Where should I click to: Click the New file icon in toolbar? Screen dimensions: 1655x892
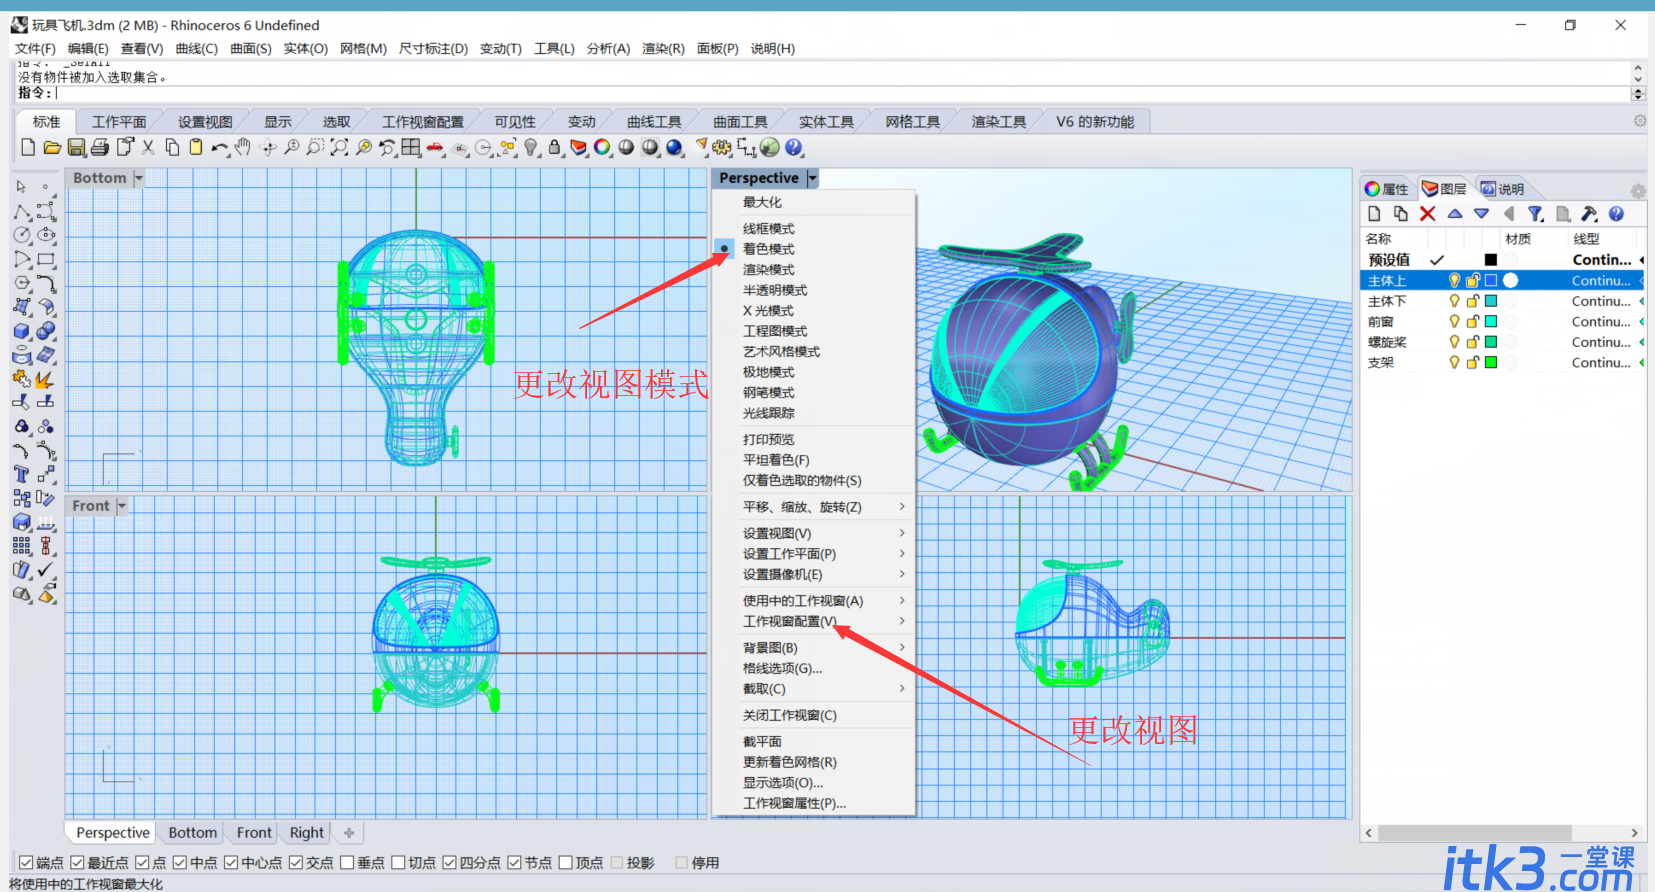(28, 147)
